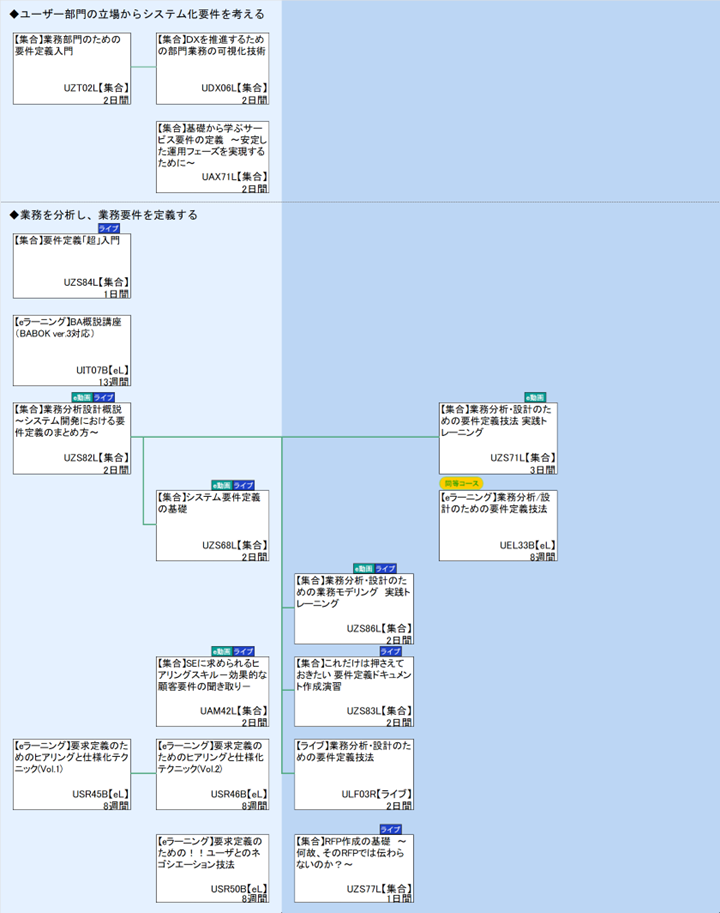Click the e動画 badge above UZS71L course

(x=535, y=397)
